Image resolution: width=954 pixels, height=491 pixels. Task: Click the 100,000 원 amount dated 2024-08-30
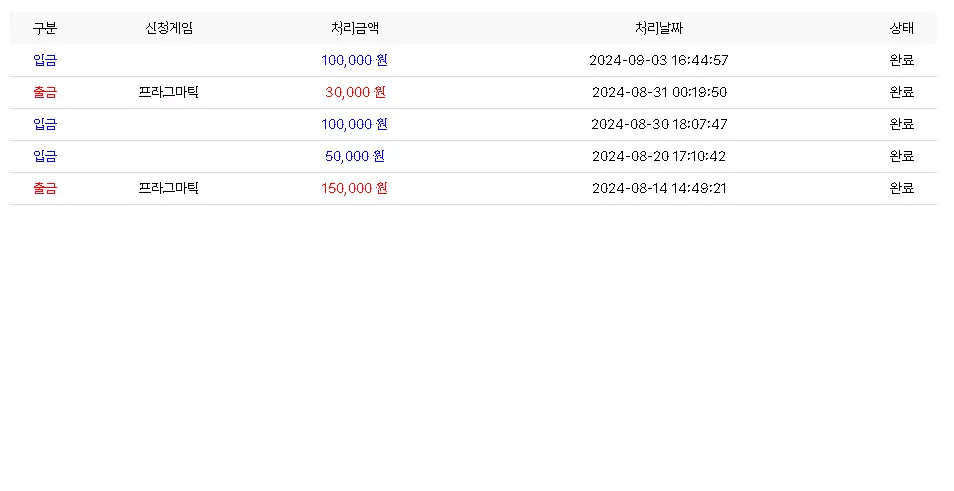point(354,124)
